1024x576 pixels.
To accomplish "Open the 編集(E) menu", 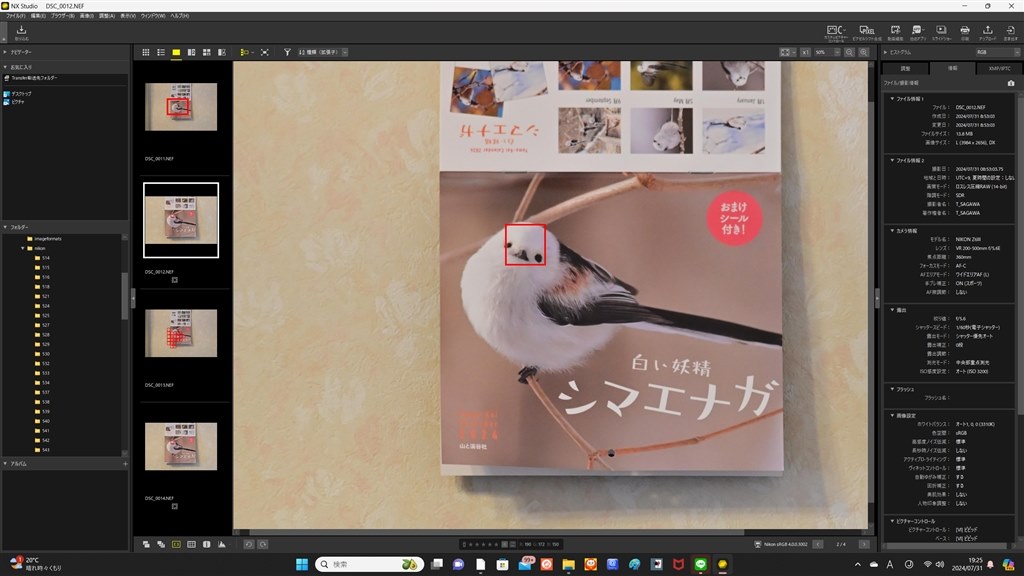I will pyautogui.click(x=39, y=16).
